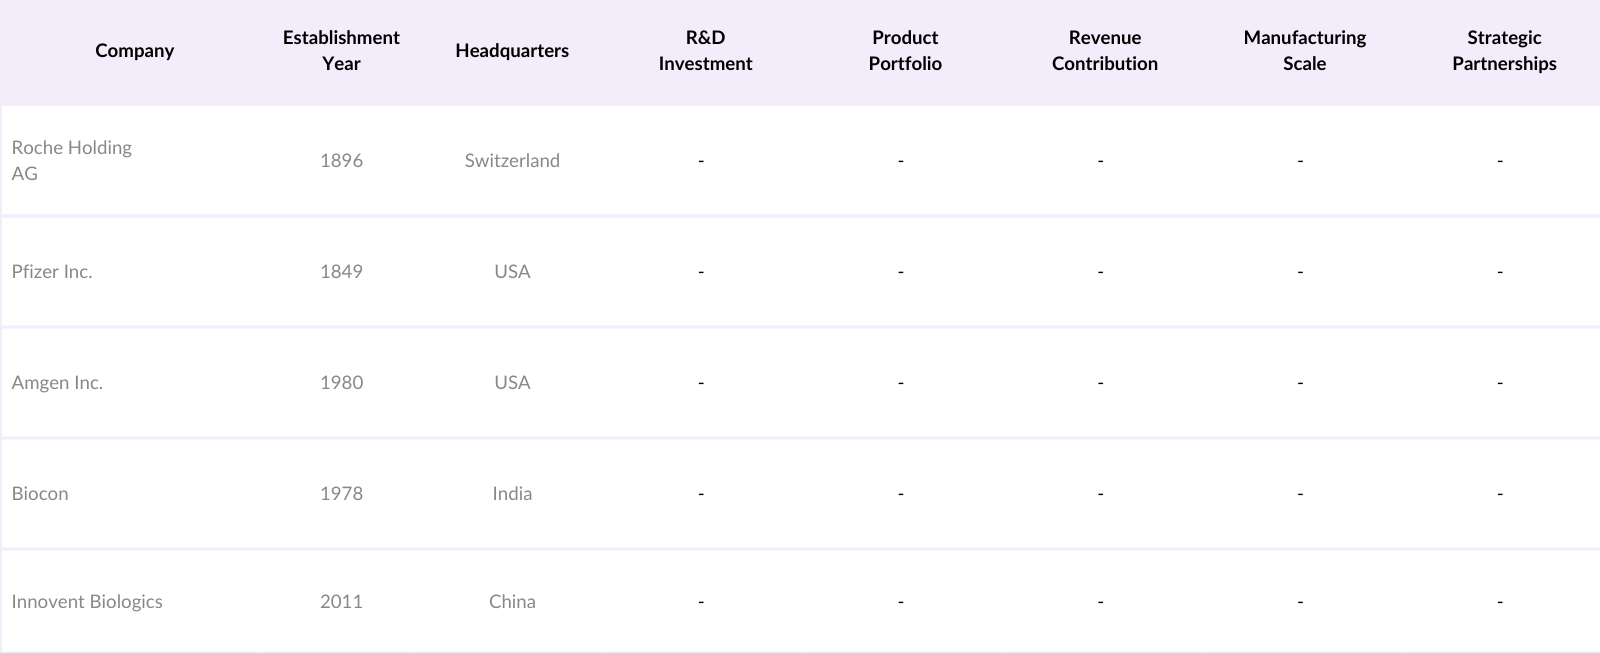Select the Switzerland headquarters cell
Screen dimensions: 1600x653
click(512, 161)
